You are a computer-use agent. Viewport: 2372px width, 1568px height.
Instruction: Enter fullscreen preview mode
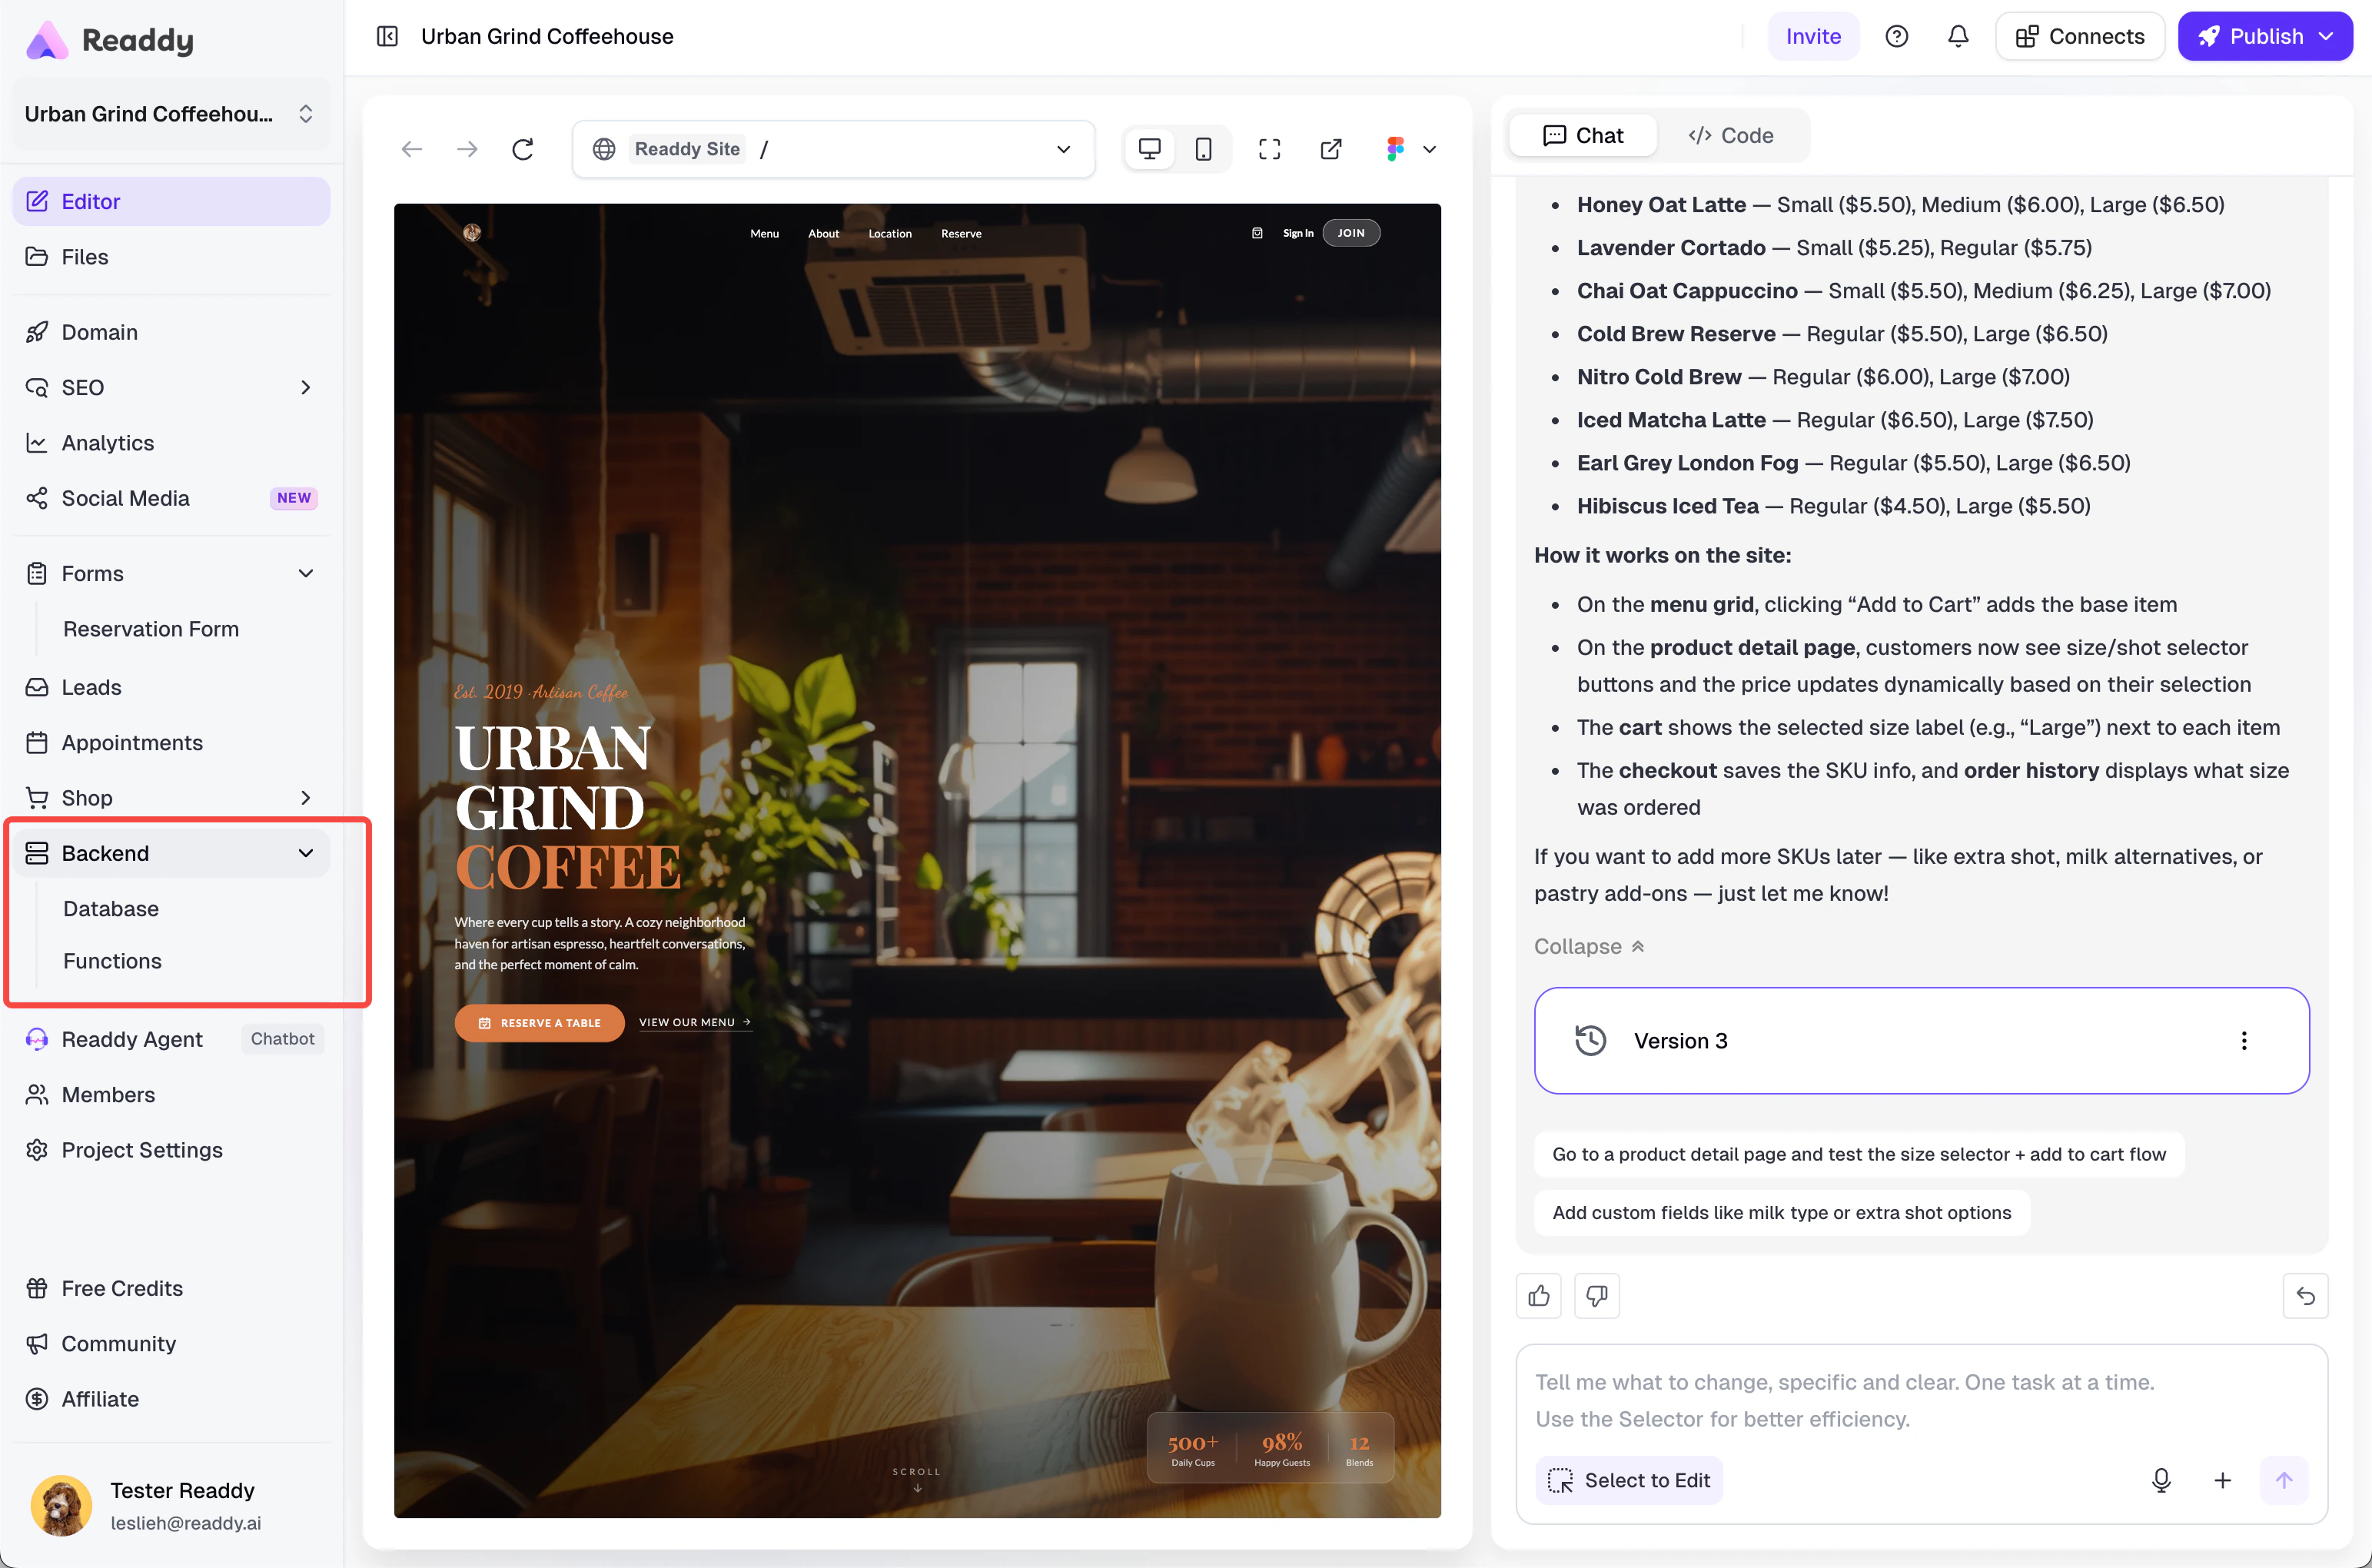tap(1269, 149)
